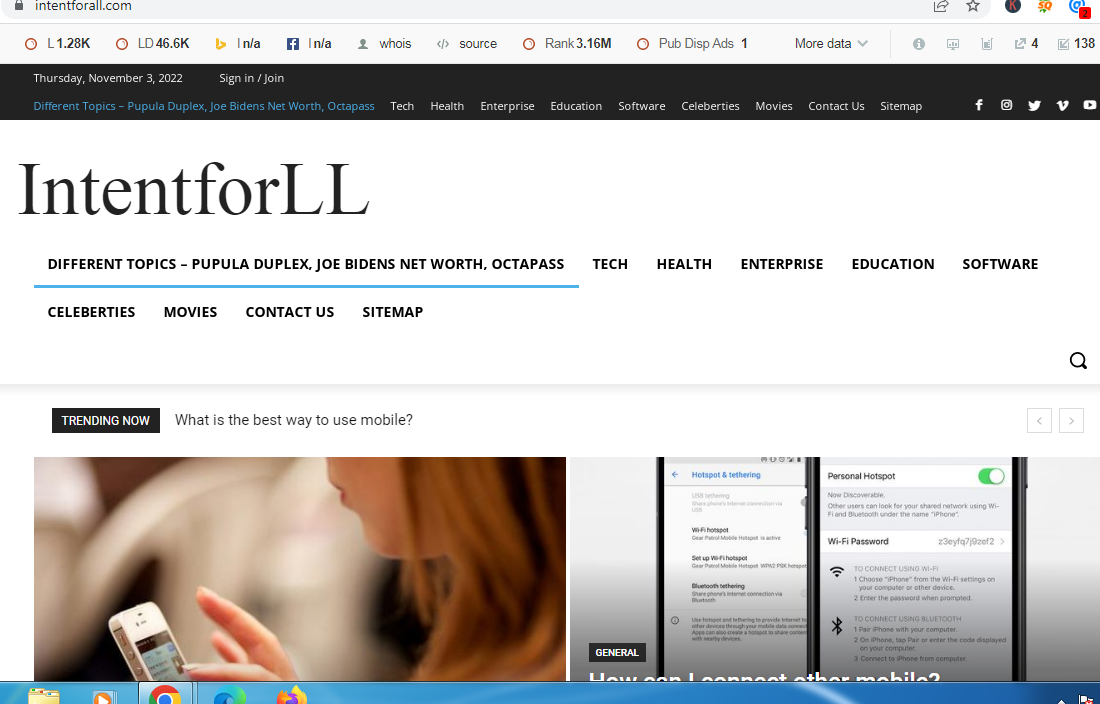
Task: Select CELEBERTIES in main menu
Action: [x=91, y=312]
